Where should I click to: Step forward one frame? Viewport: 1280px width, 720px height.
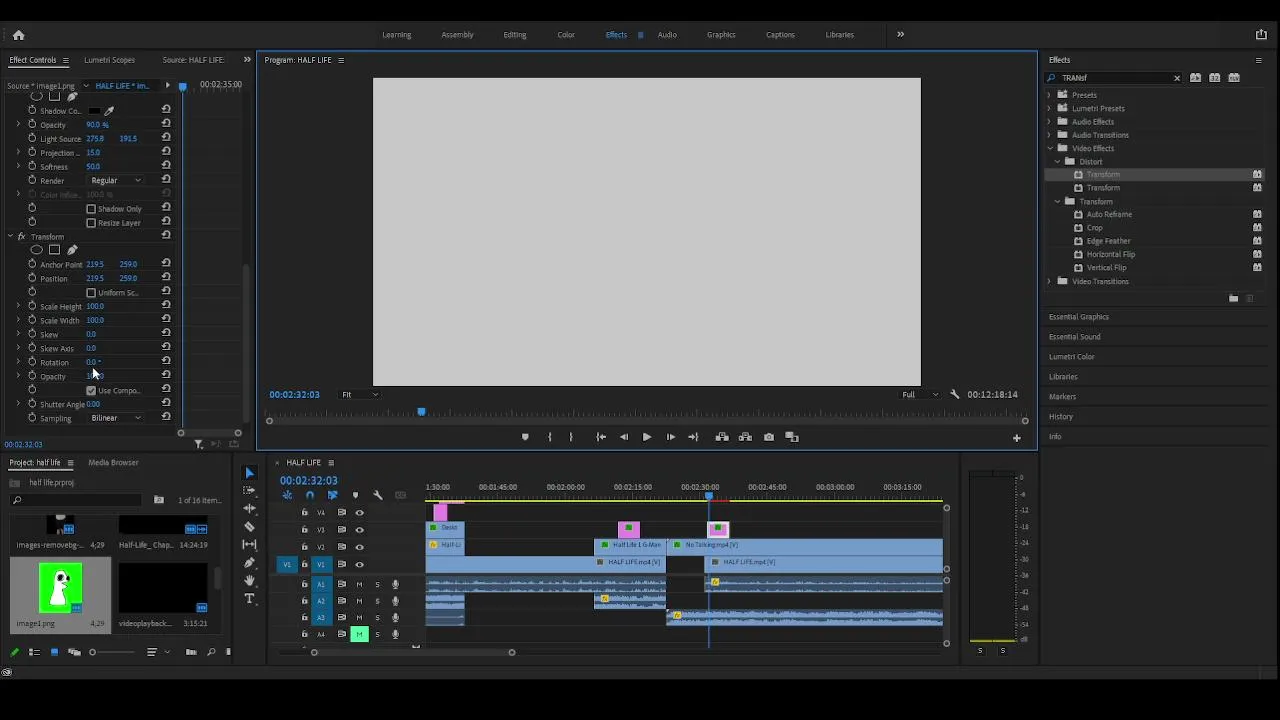pos(670,437)
